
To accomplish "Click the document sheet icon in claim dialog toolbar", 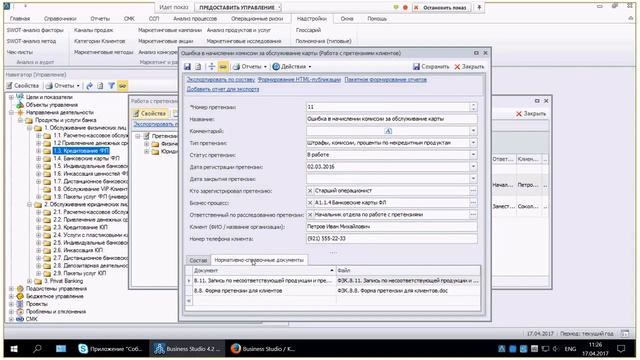I will coord(198,67).
